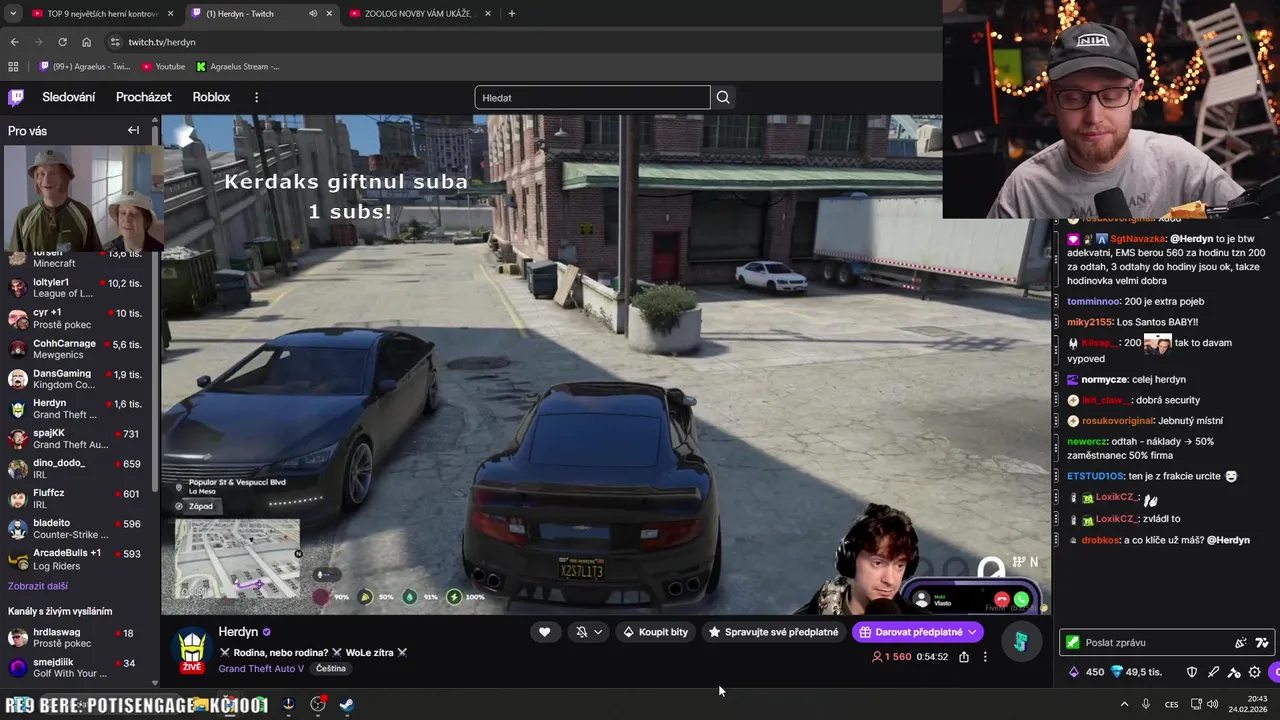1280x720 pixels.
Task: Open the Roblox menu item
Action: (211, 97)
